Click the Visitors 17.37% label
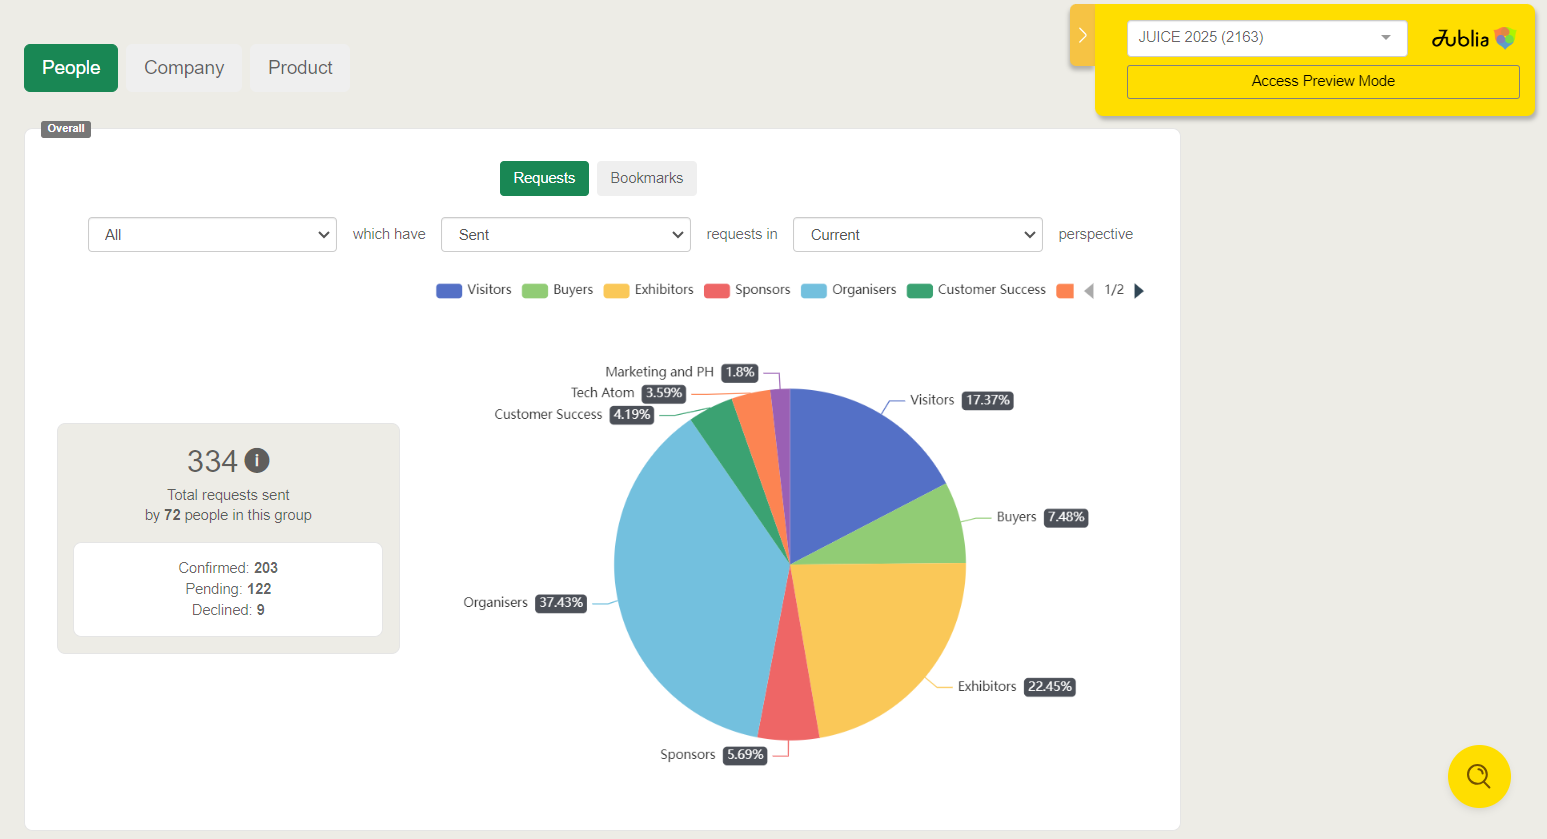1547x839 pixels. (x=961, y=400)
